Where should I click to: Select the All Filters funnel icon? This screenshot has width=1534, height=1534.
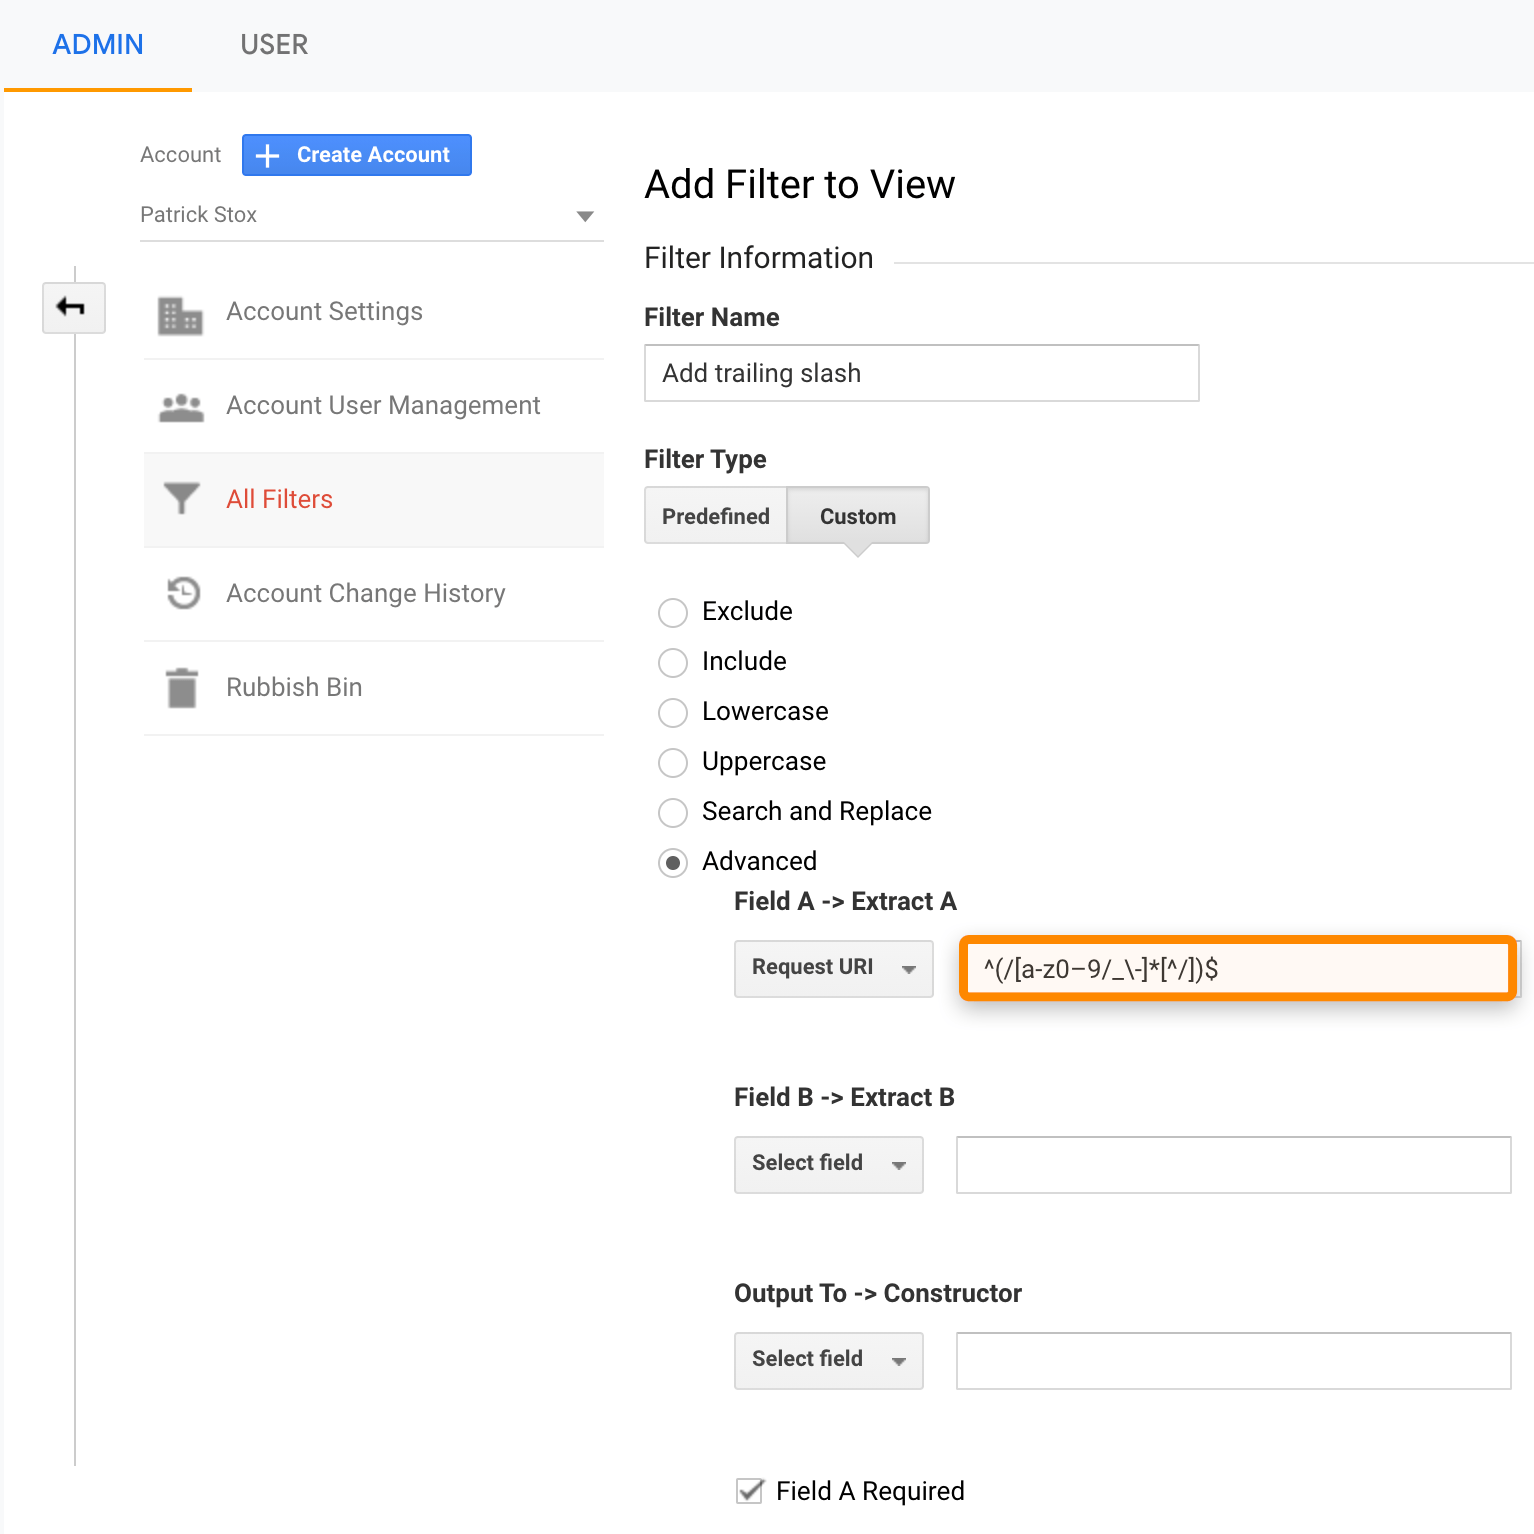[180, 498]
